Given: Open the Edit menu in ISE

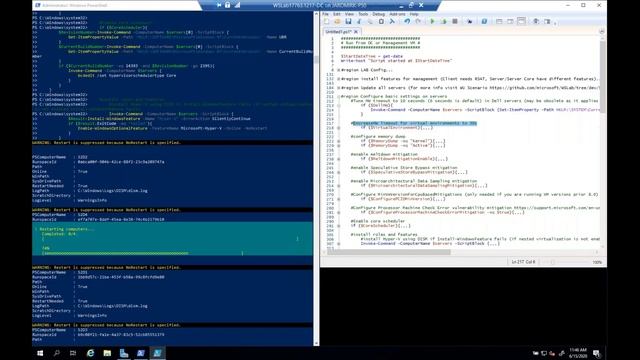Looking at the screenshot, I should point(337,14).
